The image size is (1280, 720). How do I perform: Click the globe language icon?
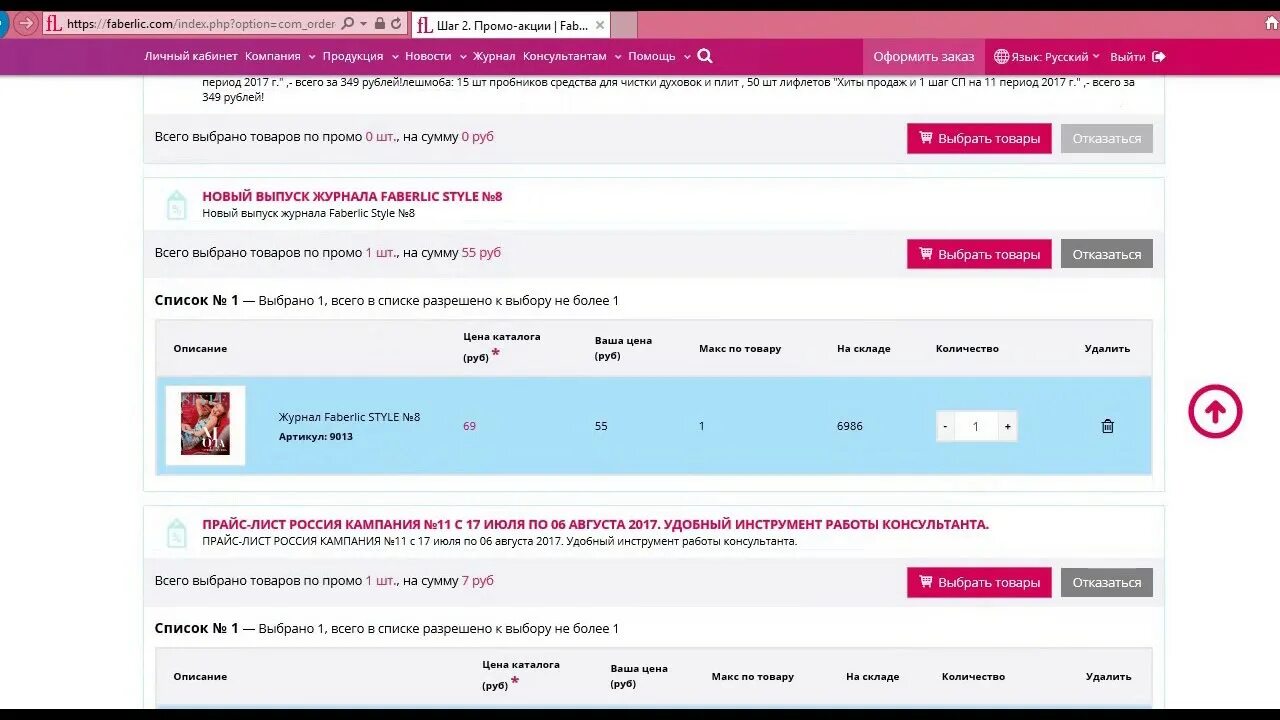pyautogui.click(x=1001, y=57)
